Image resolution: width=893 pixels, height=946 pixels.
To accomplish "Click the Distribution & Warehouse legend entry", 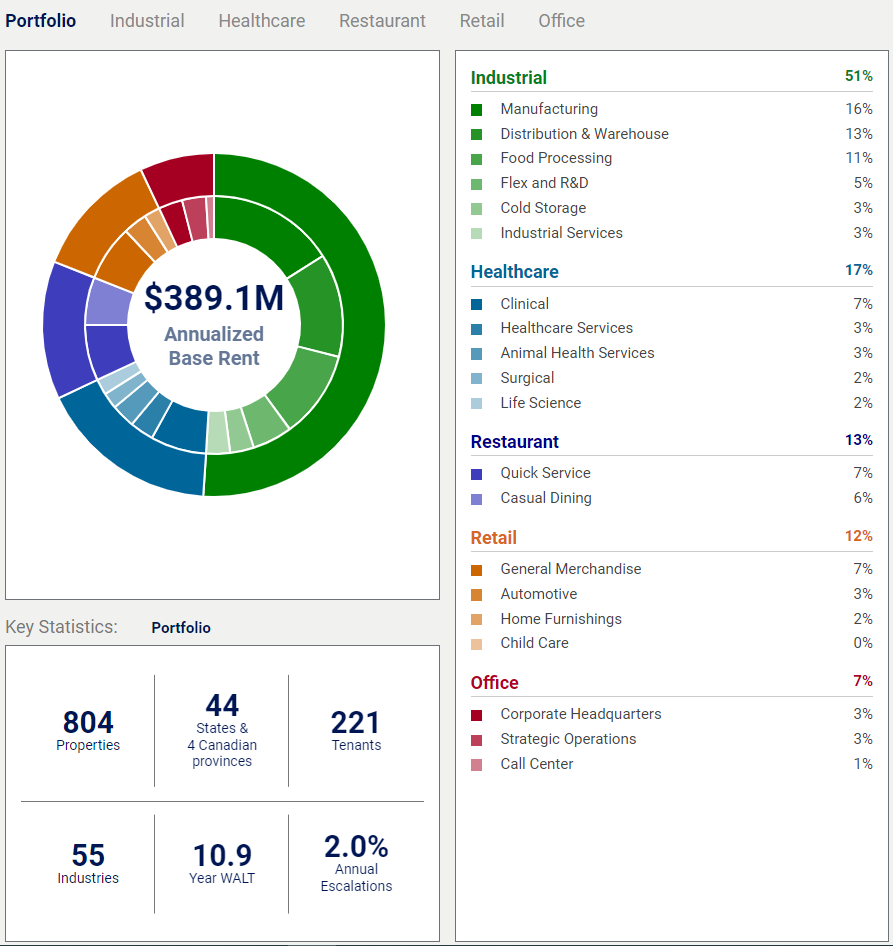I will 584,134.
